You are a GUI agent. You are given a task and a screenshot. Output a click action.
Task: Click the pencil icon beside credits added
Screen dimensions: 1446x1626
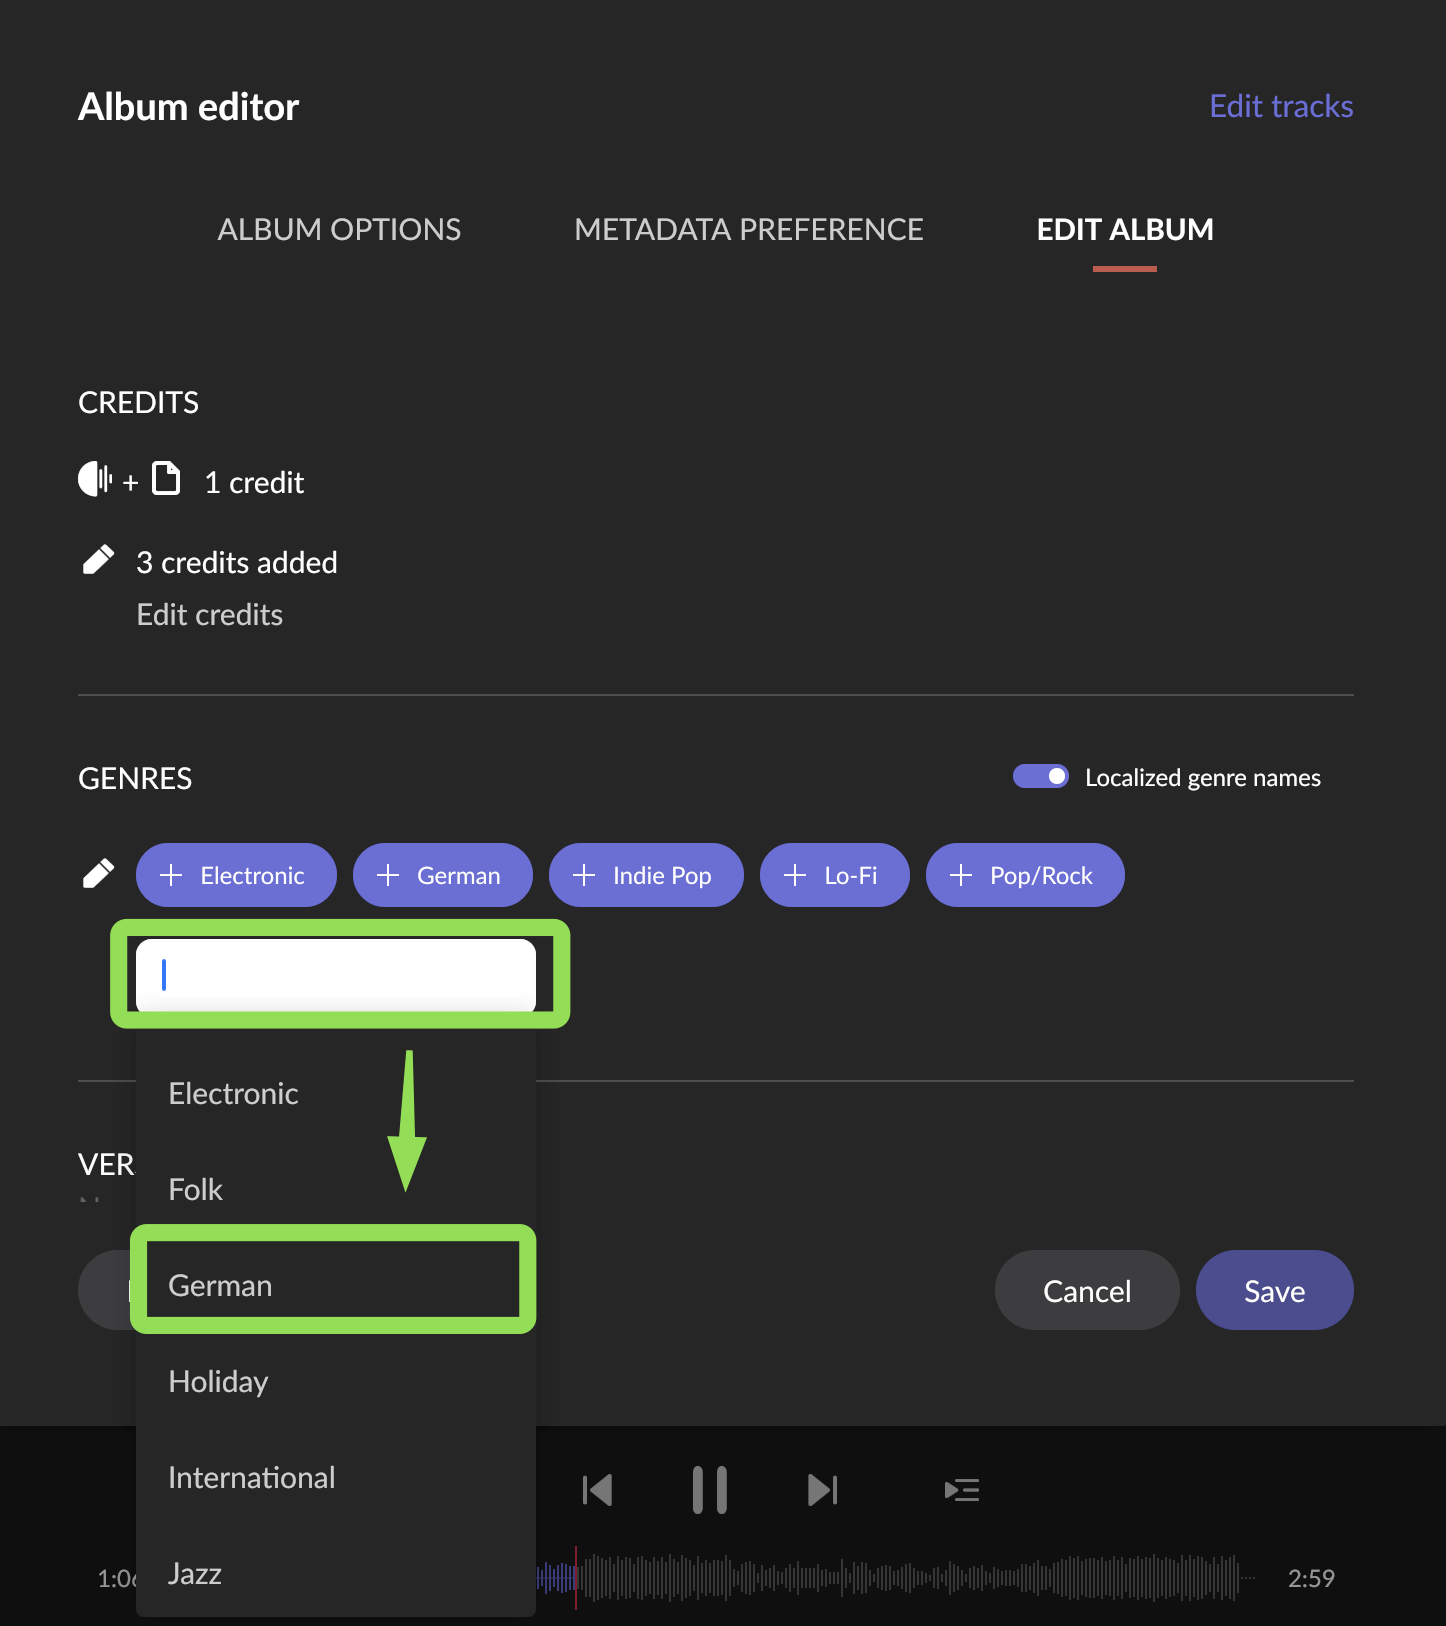click(98, 560)
